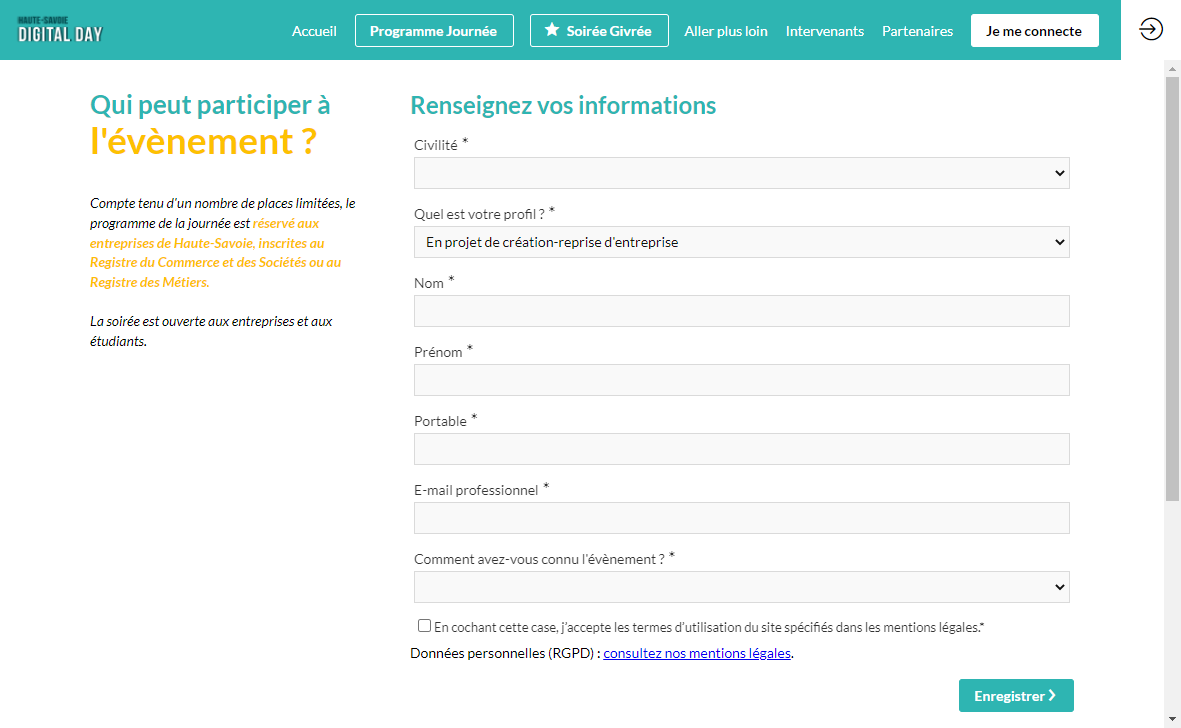Focus the Nom input field

[741, 311]
